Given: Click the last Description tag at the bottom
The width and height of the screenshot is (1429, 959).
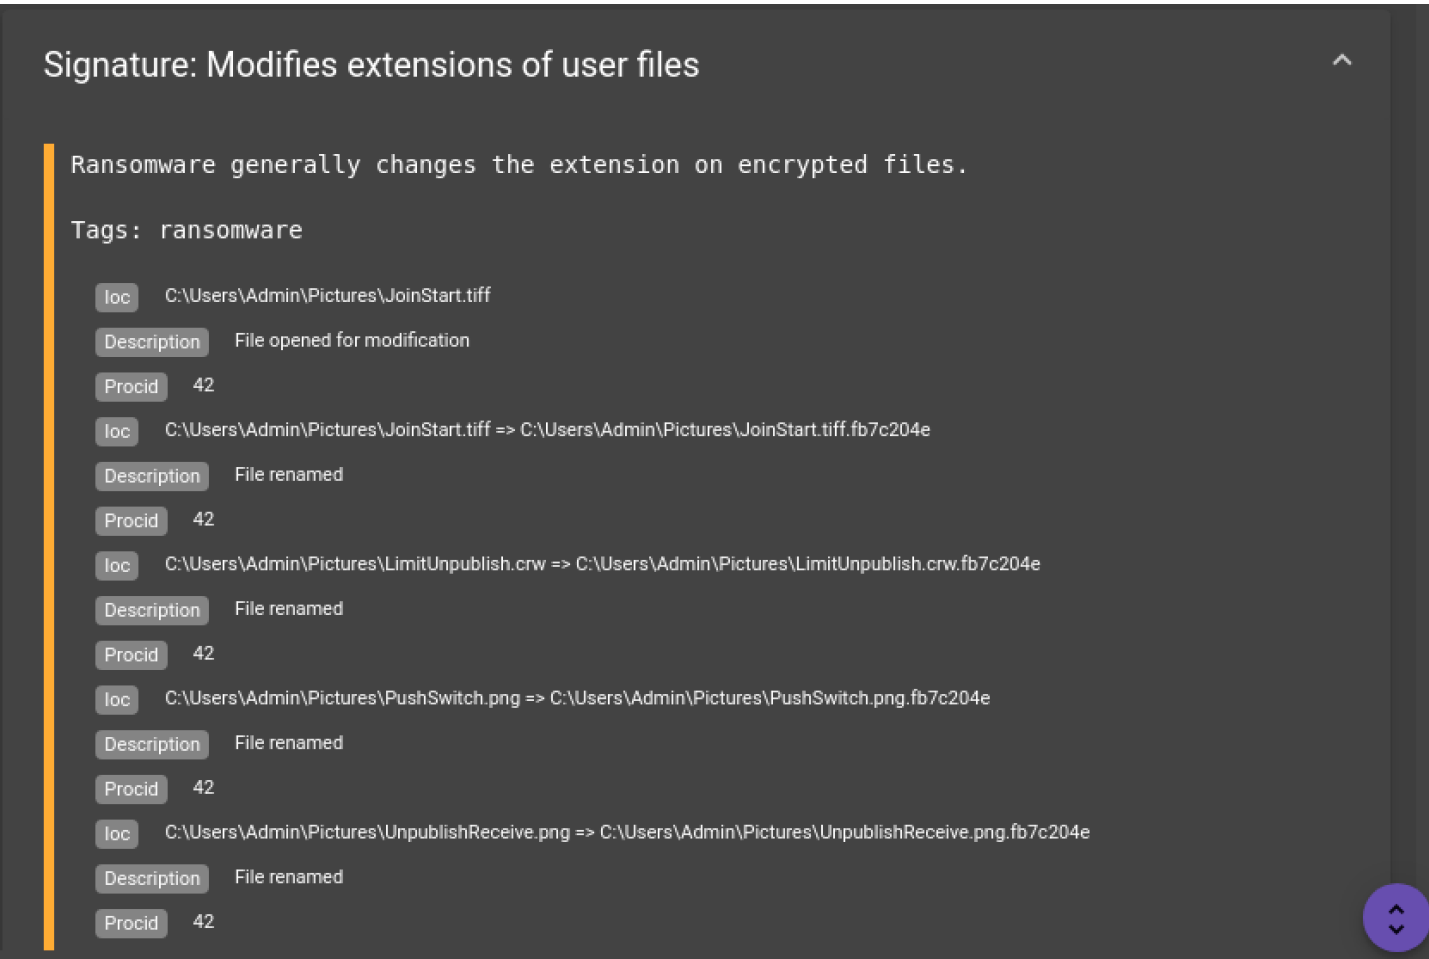Looking at the screenshot, I should coord(152,878).
